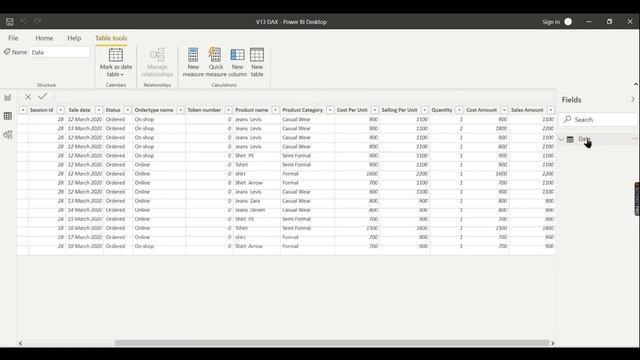Open more options for Data table
Viewport: 640px width, 360px height.
click(x=635, y=139)
